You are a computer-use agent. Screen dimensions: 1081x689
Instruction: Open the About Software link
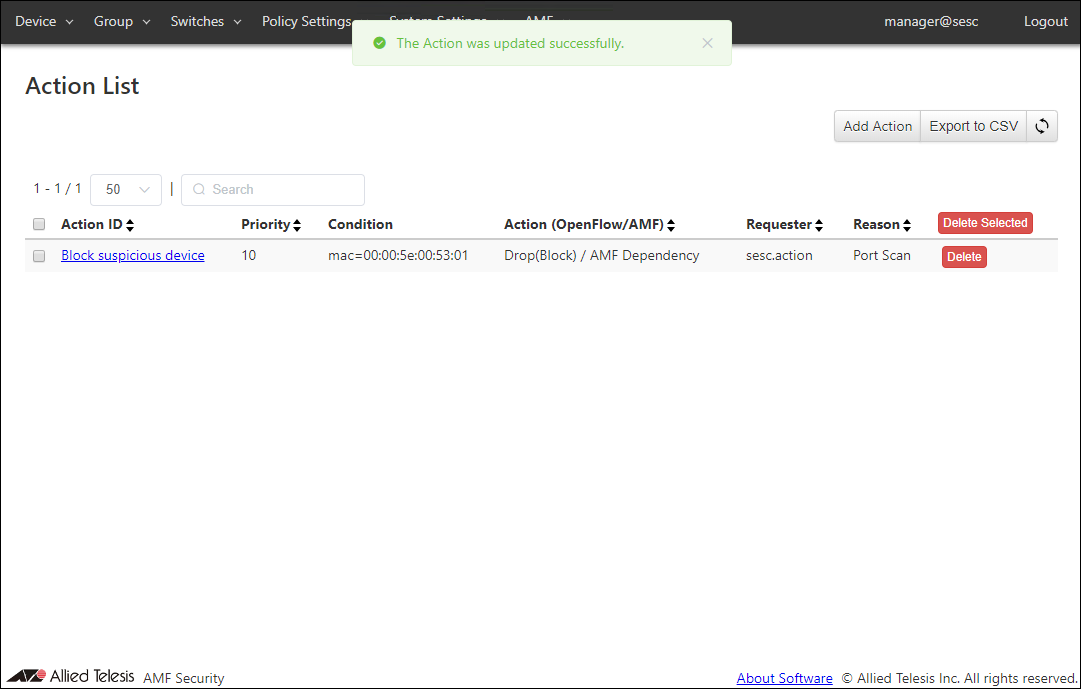[x=784, y=678]
